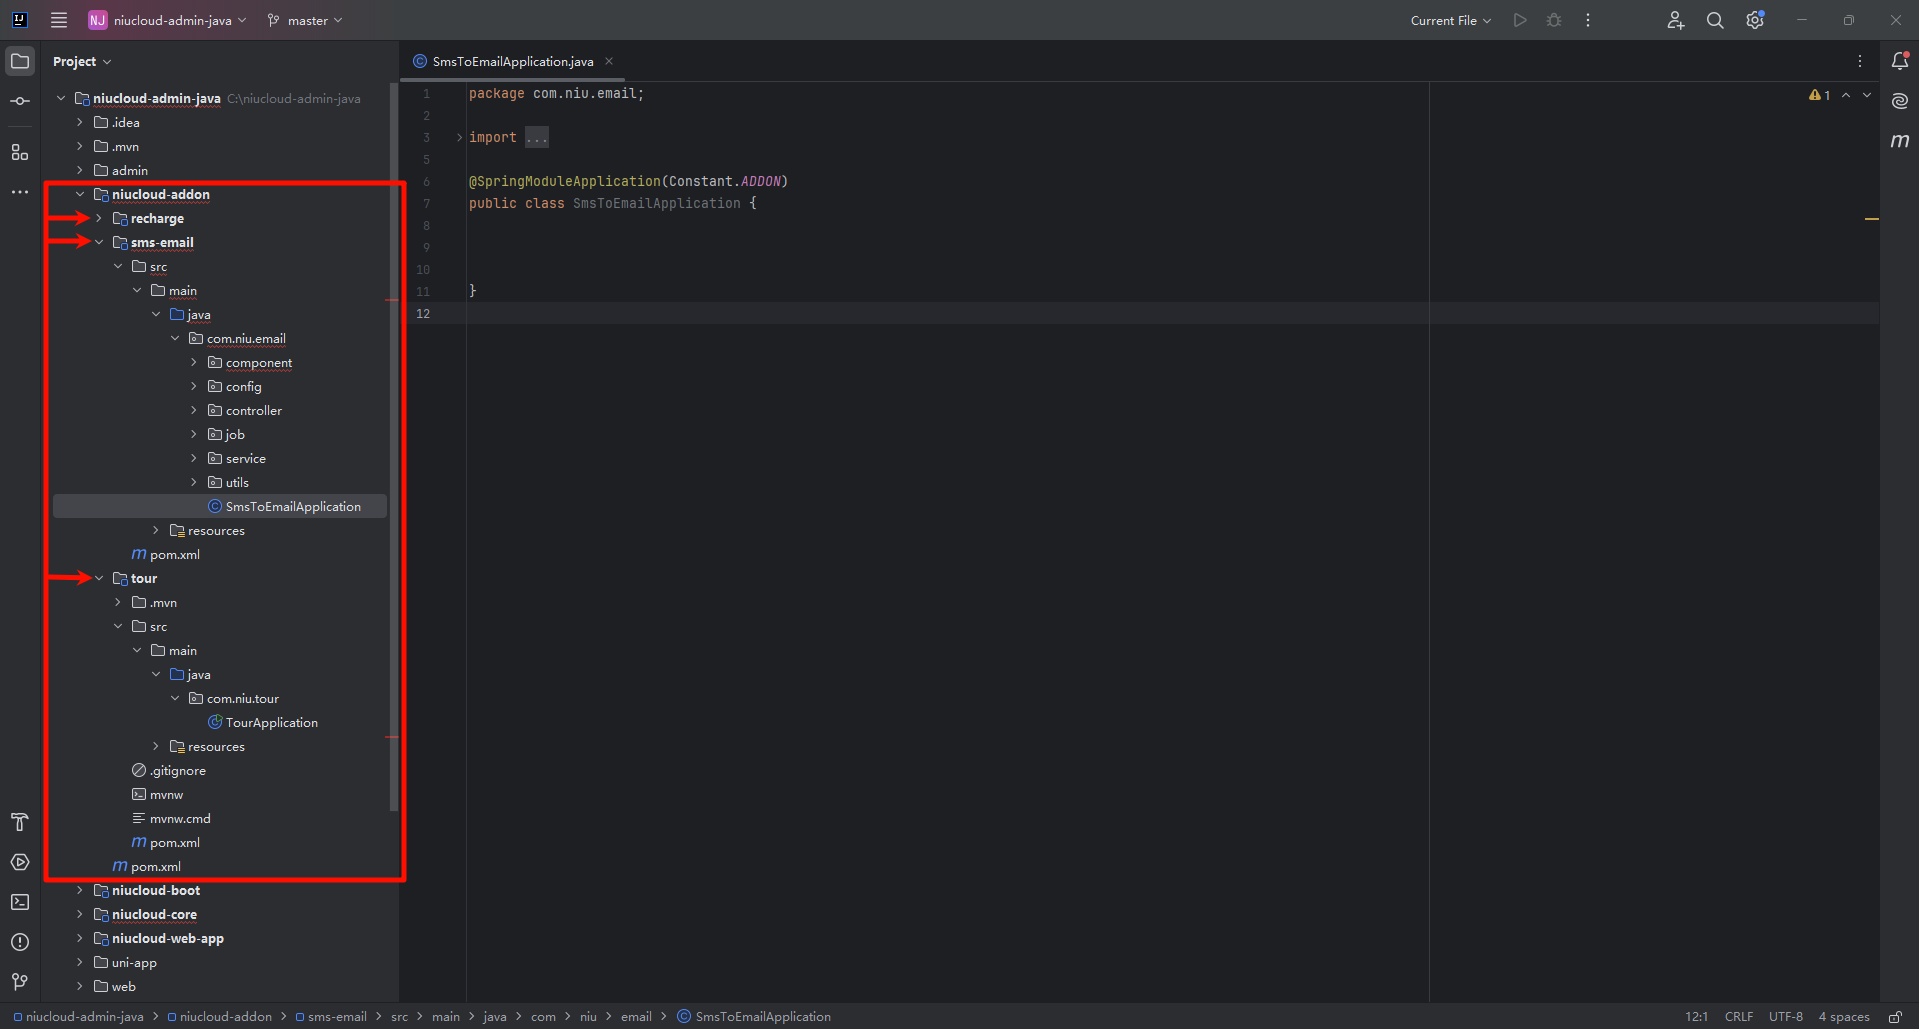Run the current file
The width and height of the screenshot is (1919, 1029).
coord(1520,20)
